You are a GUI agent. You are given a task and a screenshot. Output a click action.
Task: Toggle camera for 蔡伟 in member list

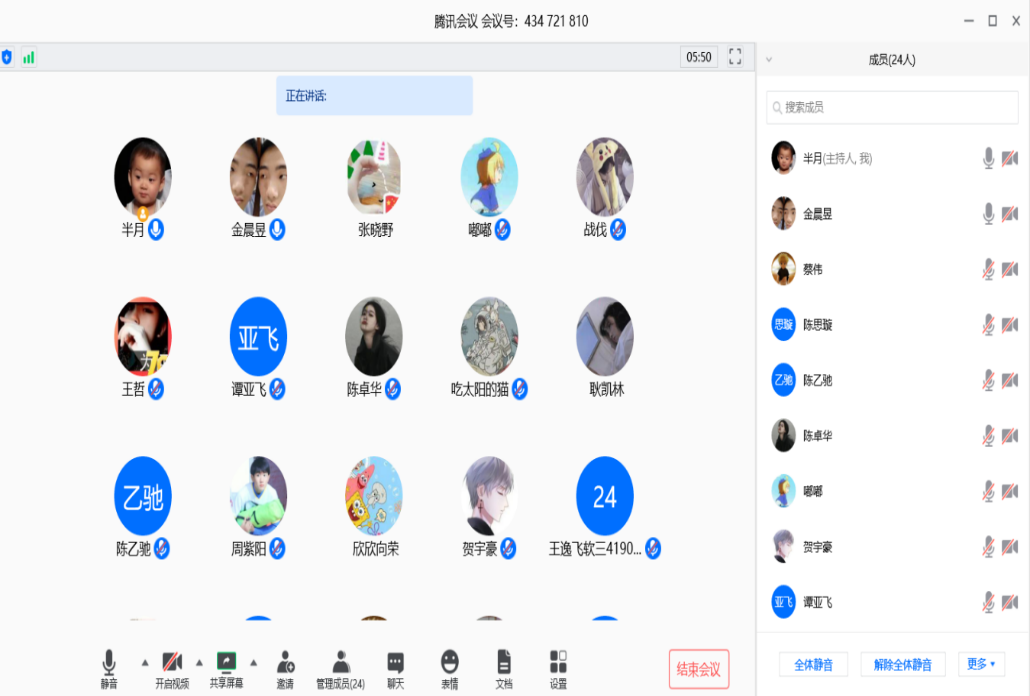(1010, 269)
